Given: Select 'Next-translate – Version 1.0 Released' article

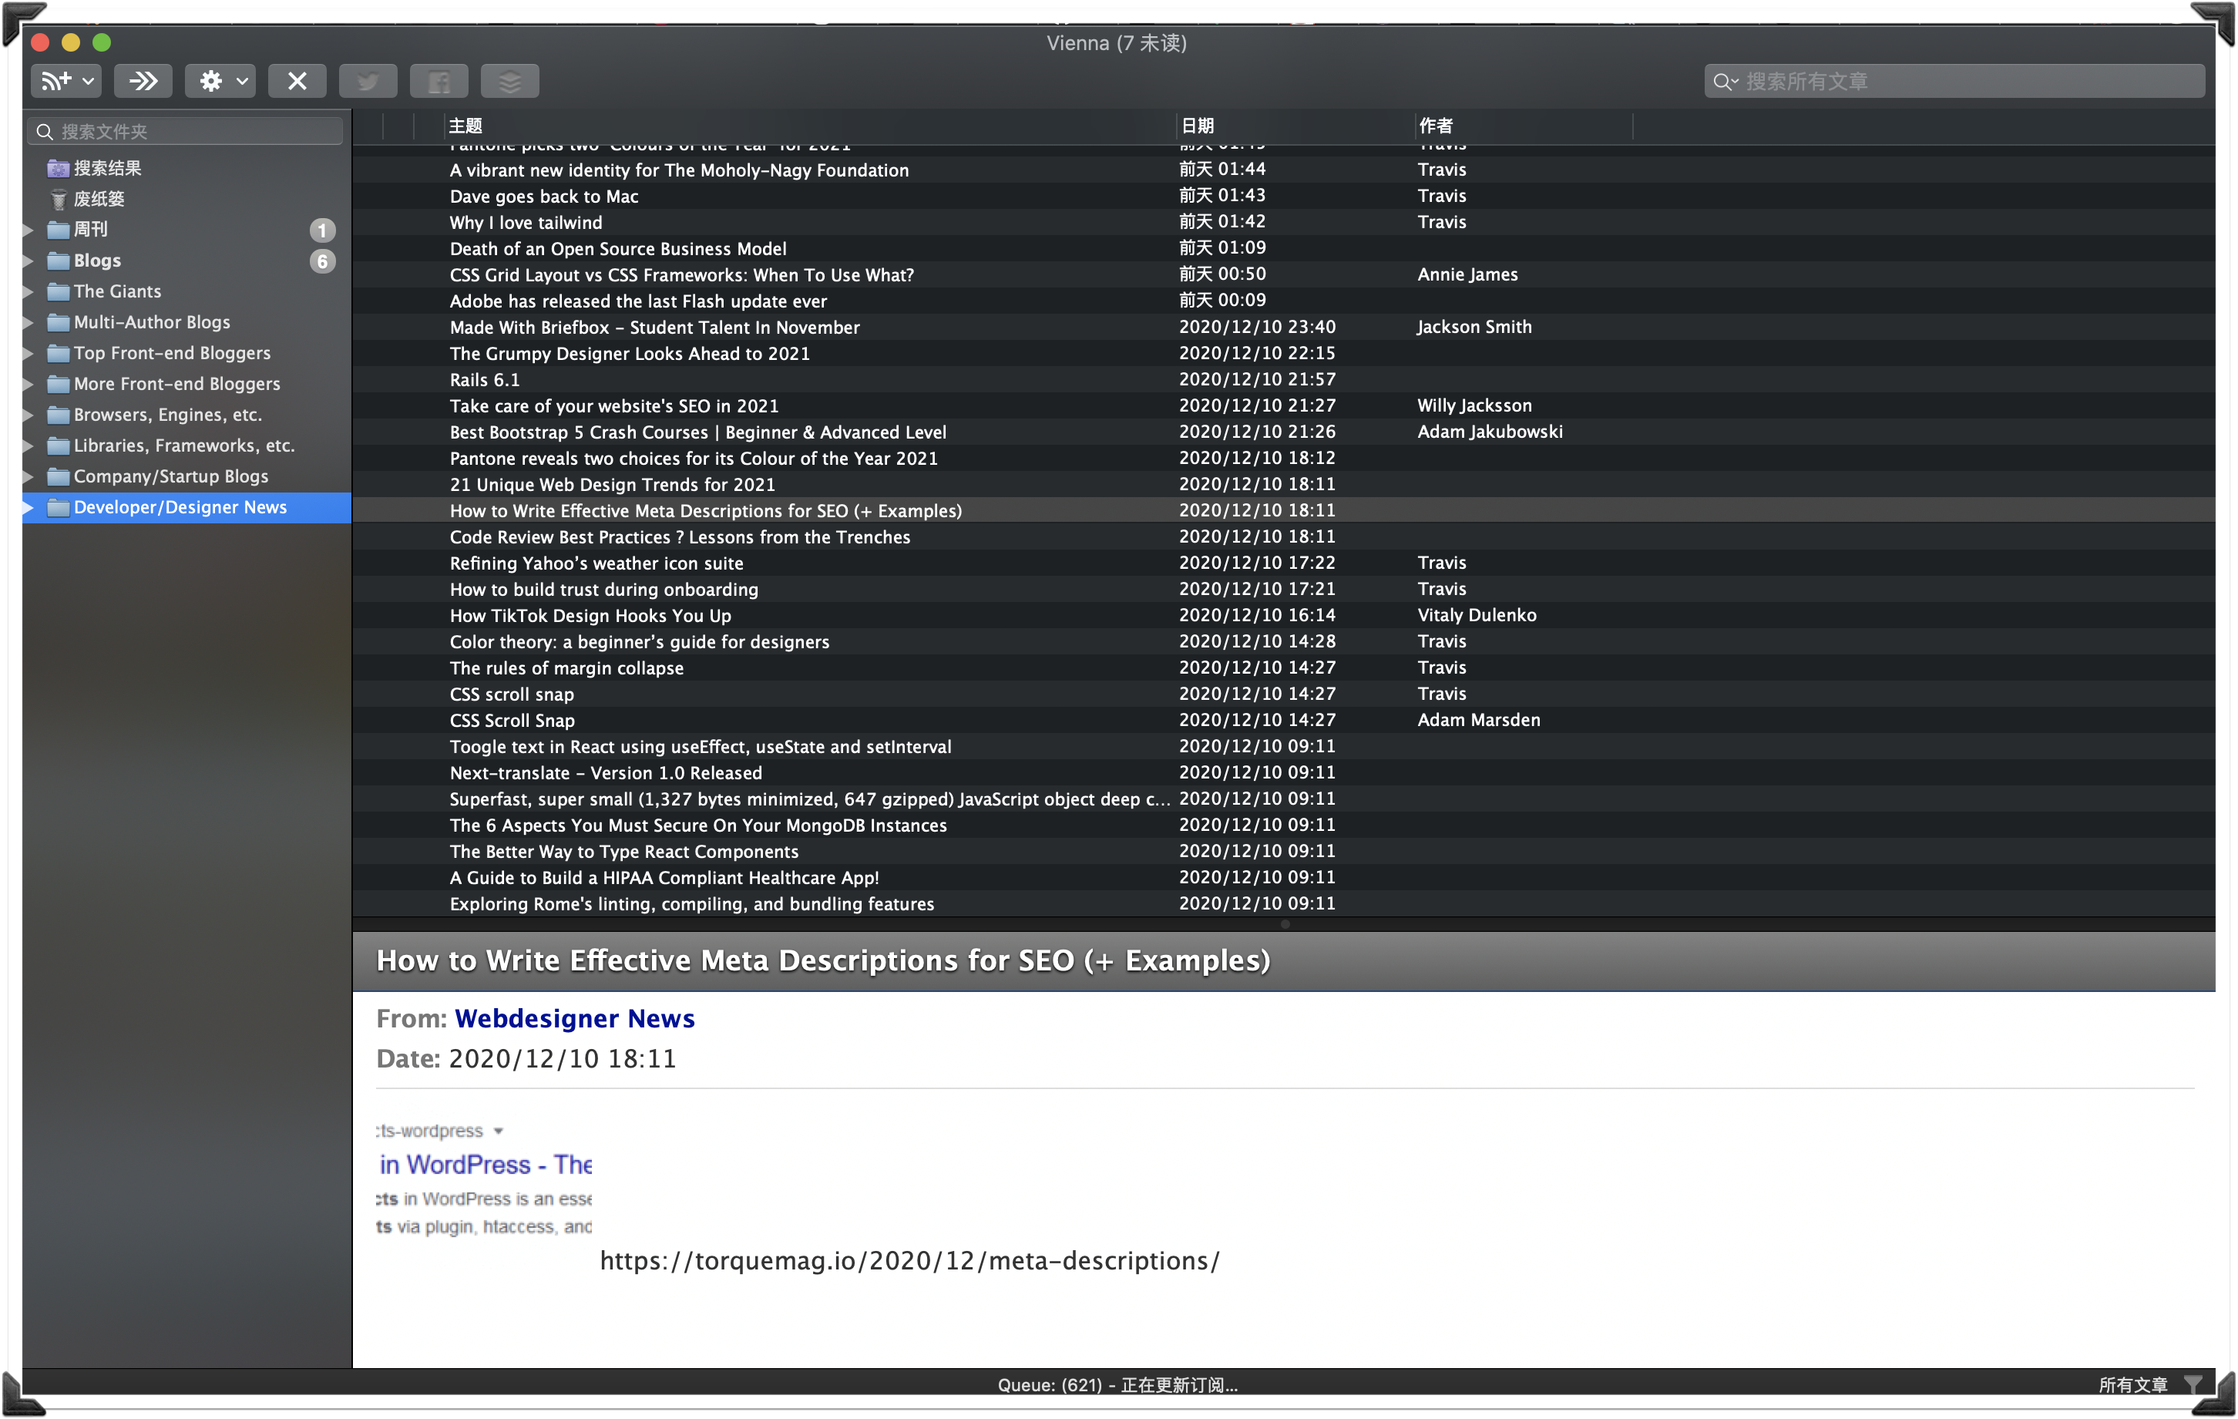Looking at the screenshot, I should point(605,773).
